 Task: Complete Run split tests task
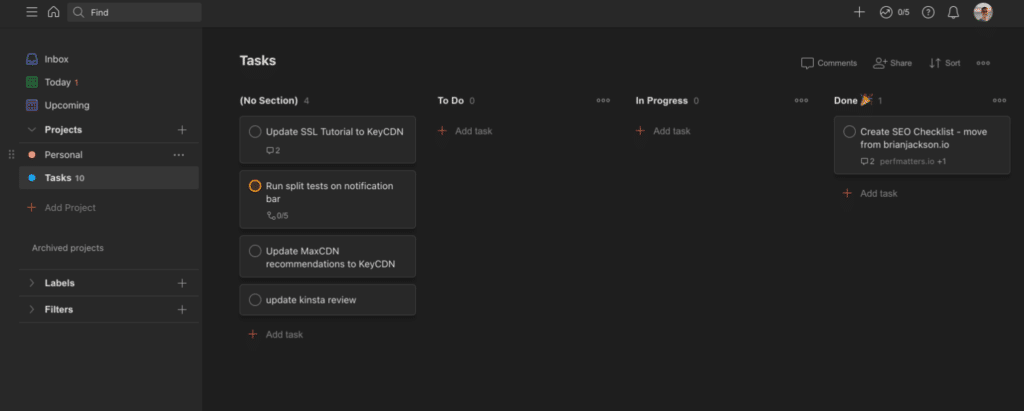[255, 186]
